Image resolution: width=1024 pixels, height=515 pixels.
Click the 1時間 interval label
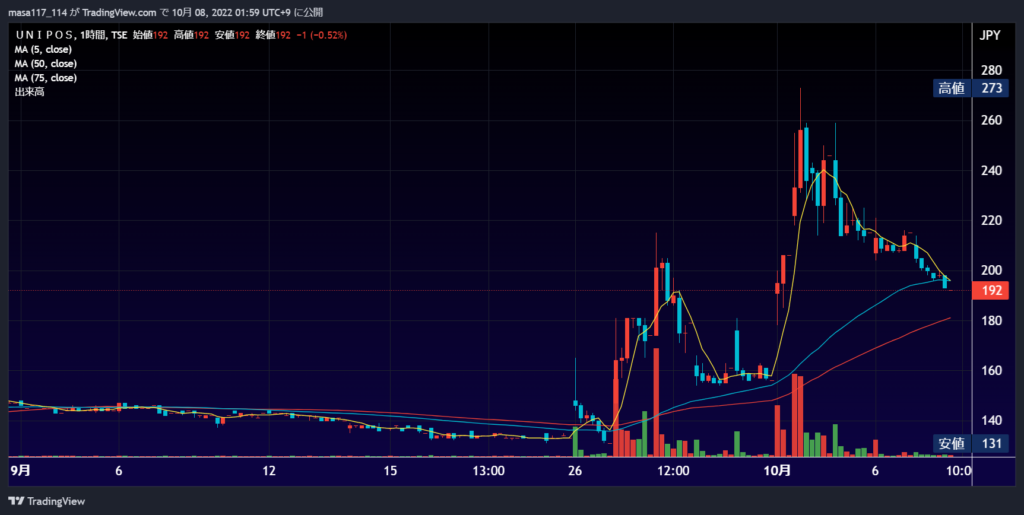(x=91, y=35)
